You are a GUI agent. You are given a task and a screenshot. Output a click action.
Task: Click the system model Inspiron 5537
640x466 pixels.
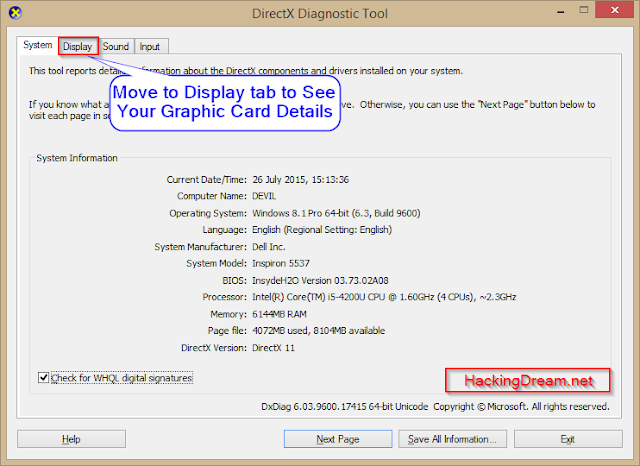pos(281,264)
